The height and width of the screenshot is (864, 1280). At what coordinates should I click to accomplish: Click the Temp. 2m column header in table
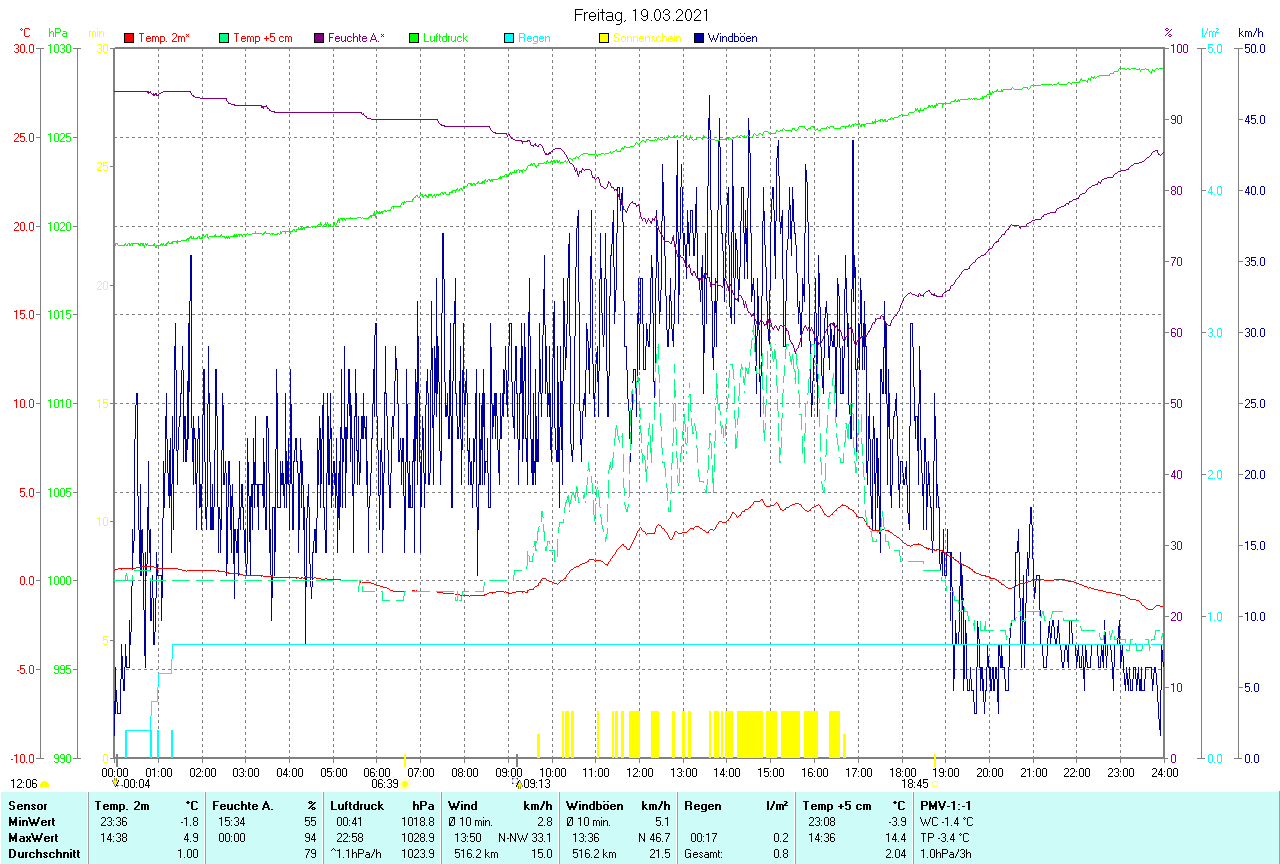[122, 806]
